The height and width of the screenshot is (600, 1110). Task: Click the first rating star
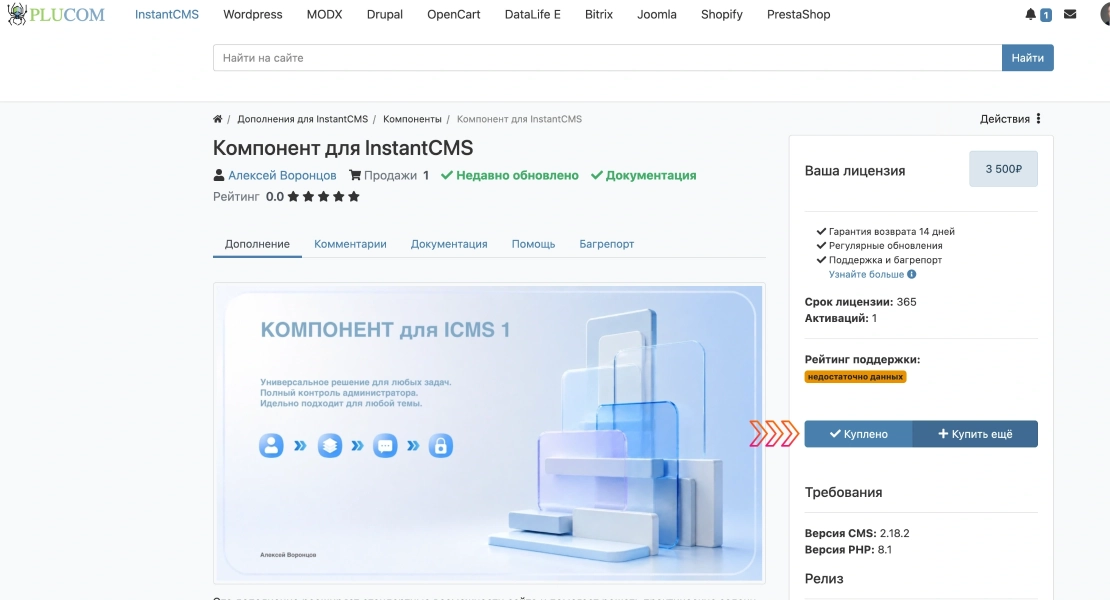click(x=293, y=197)
